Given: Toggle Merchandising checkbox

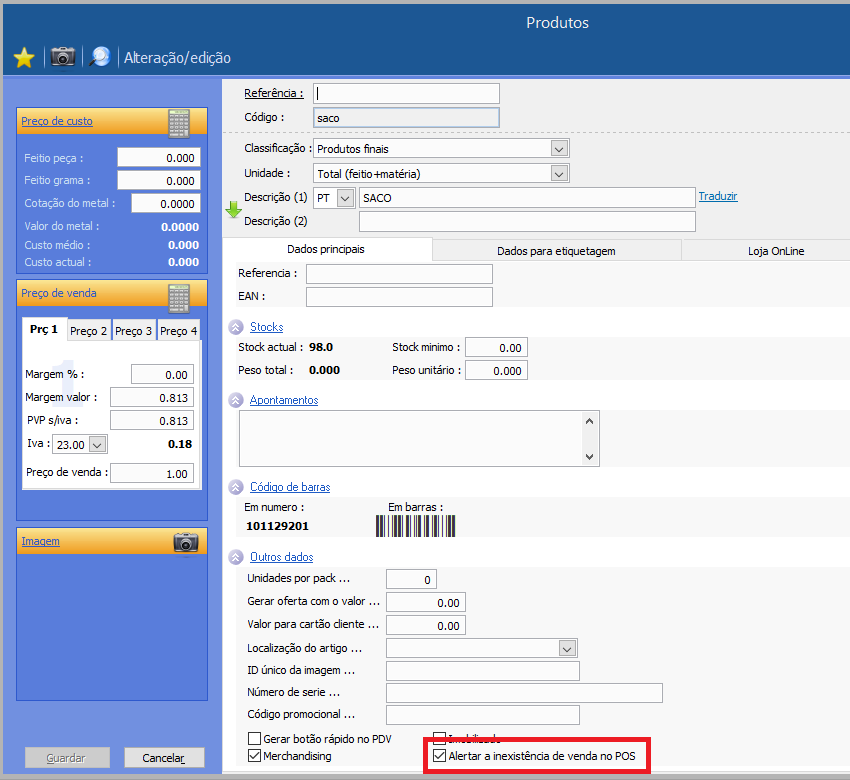Looking at the screenshot, I should click(255, 756).
